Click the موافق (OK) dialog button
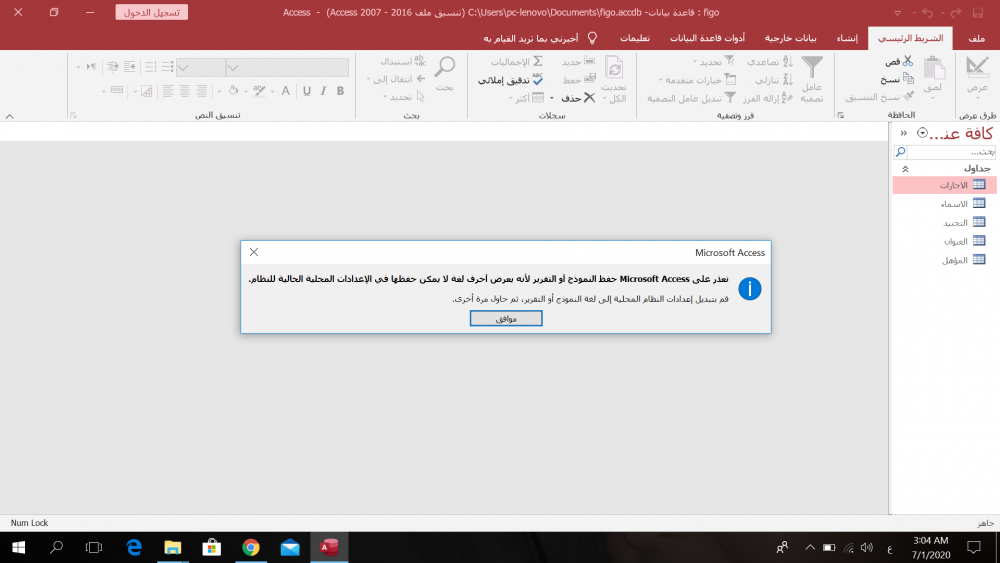Screen dimensions: 1000x563 (x=506, y=318)
